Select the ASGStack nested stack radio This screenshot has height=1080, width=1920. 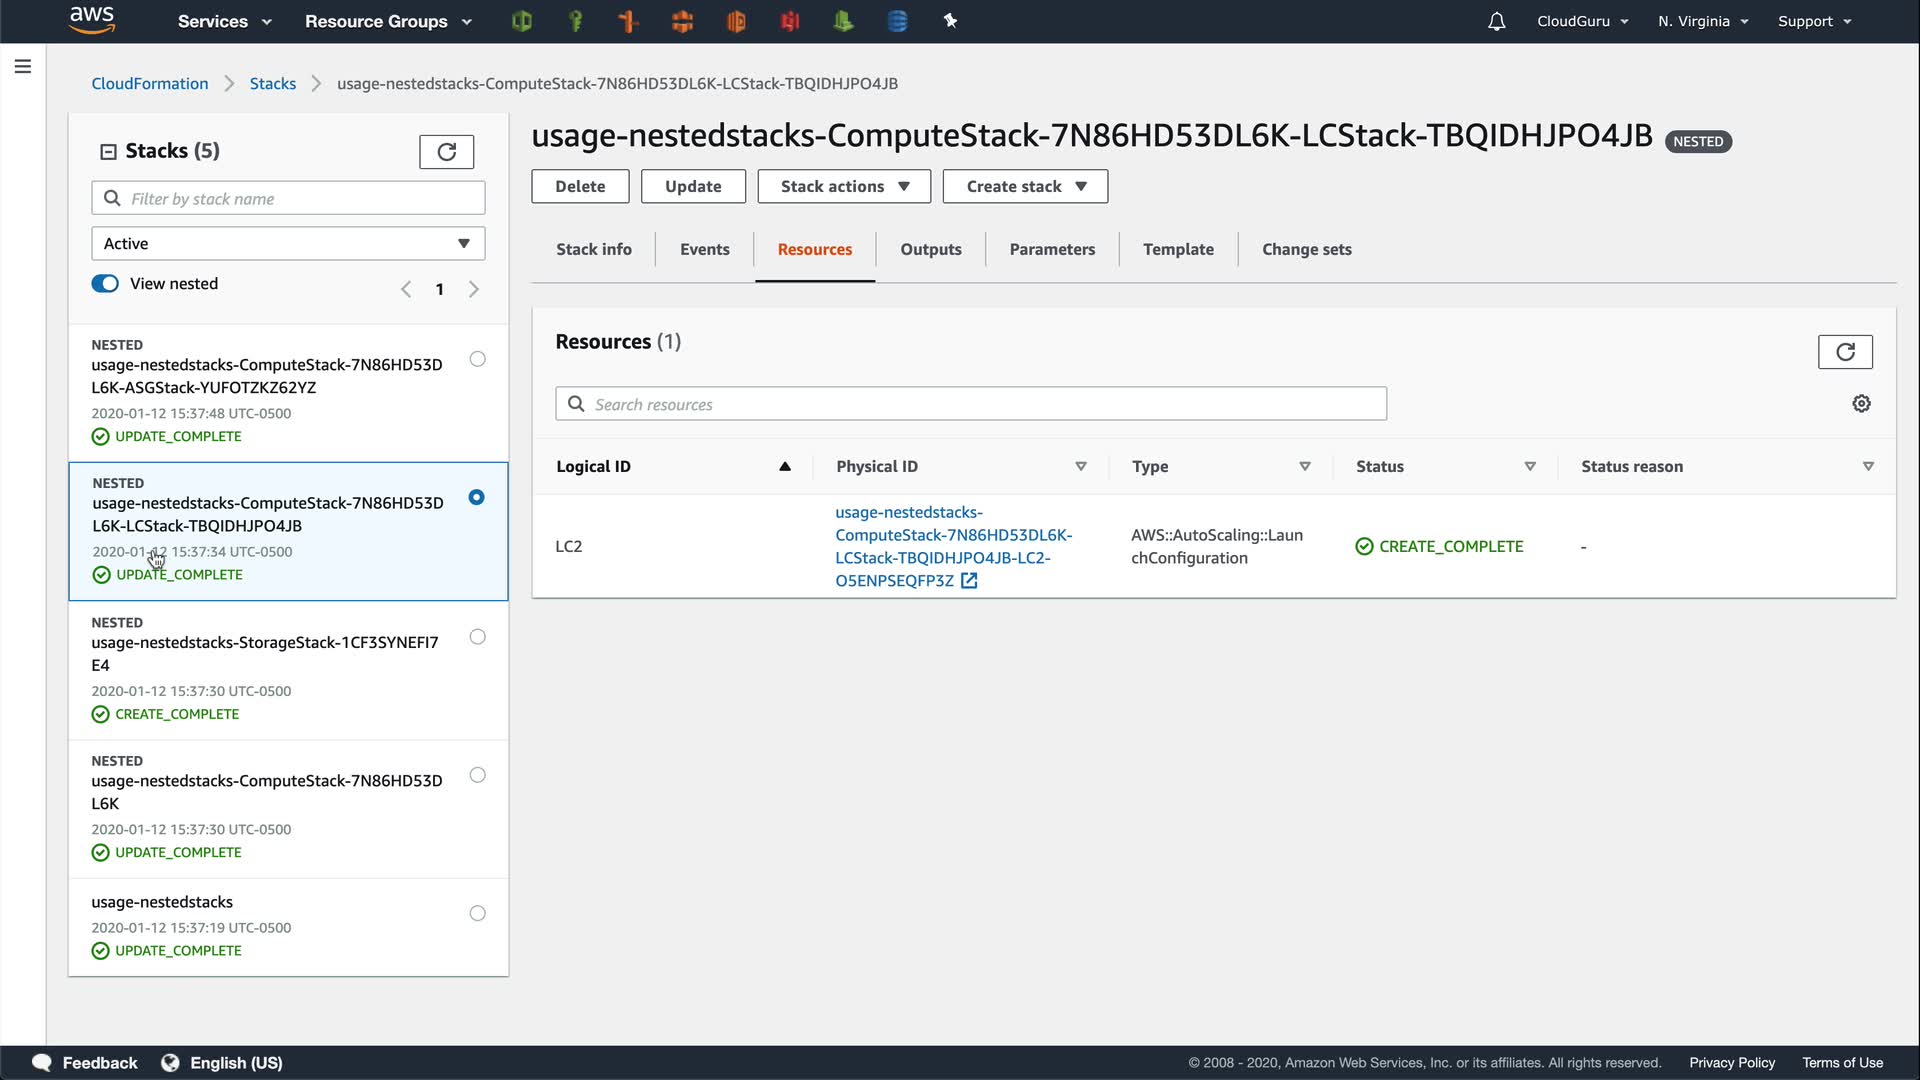point(477,359)
